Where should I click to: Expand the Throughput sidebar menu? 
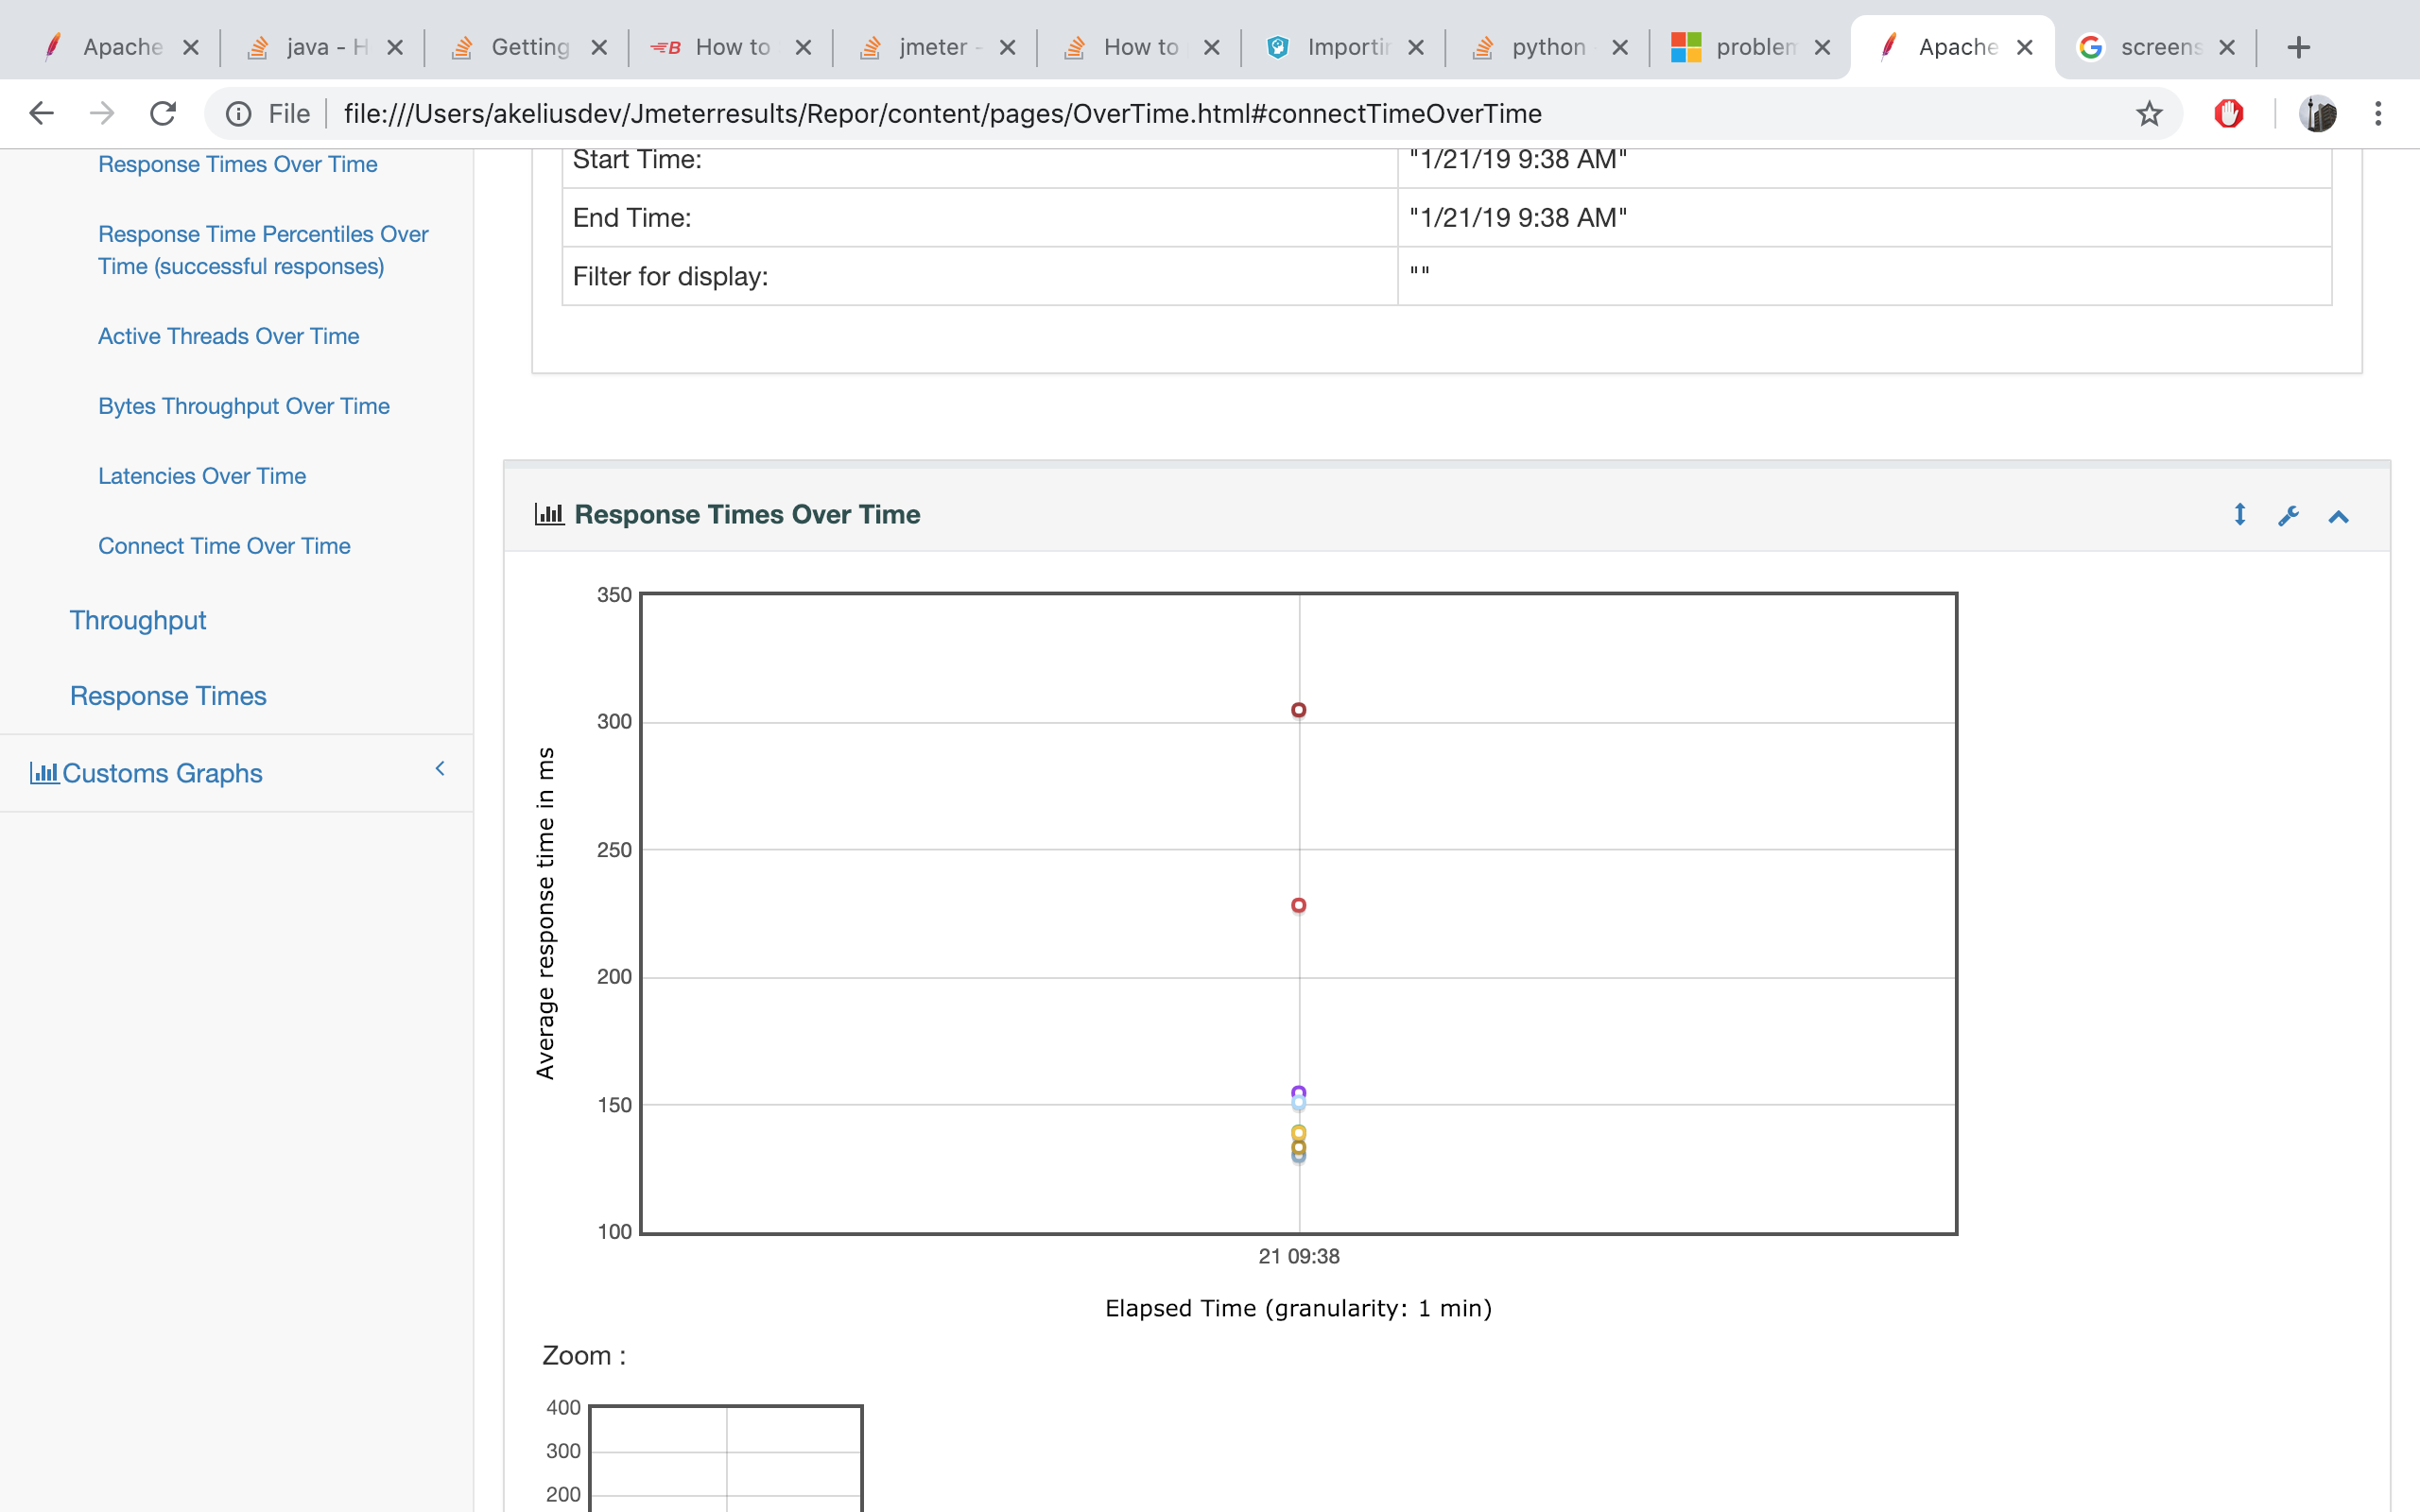point(138,620)
